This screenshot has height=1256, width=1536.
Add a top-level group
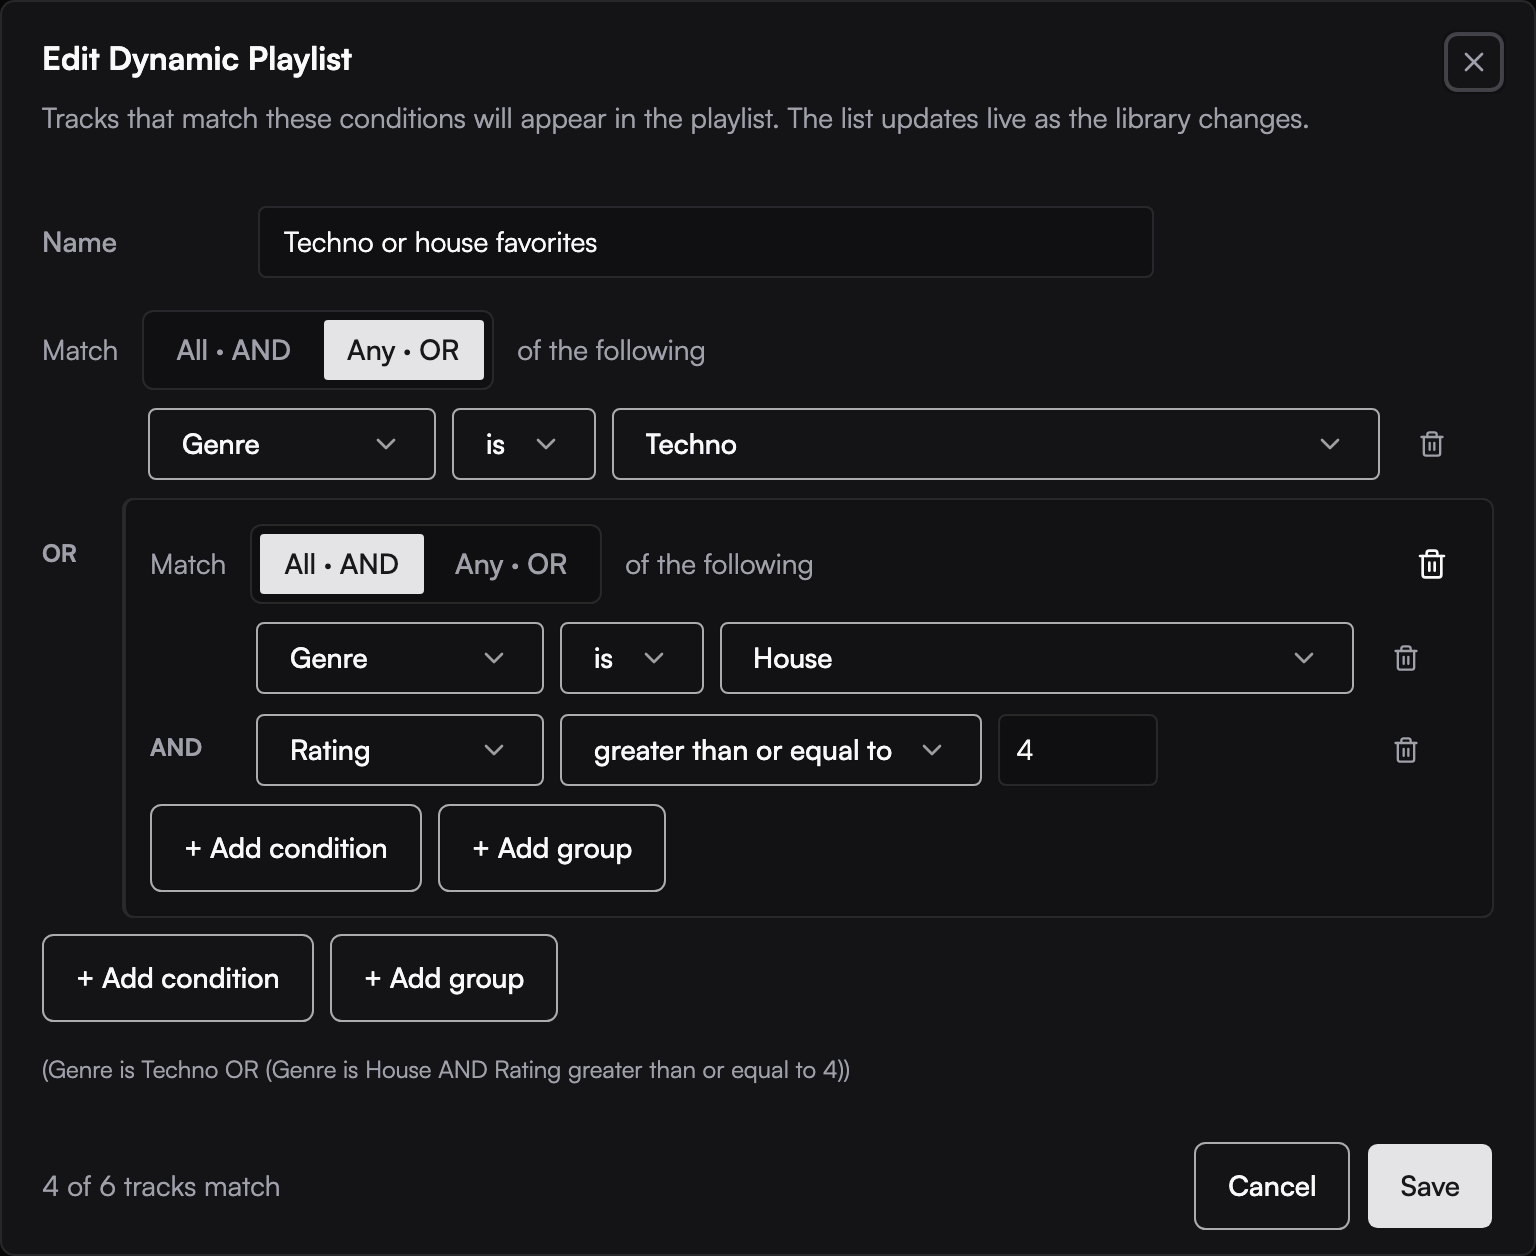444,978
